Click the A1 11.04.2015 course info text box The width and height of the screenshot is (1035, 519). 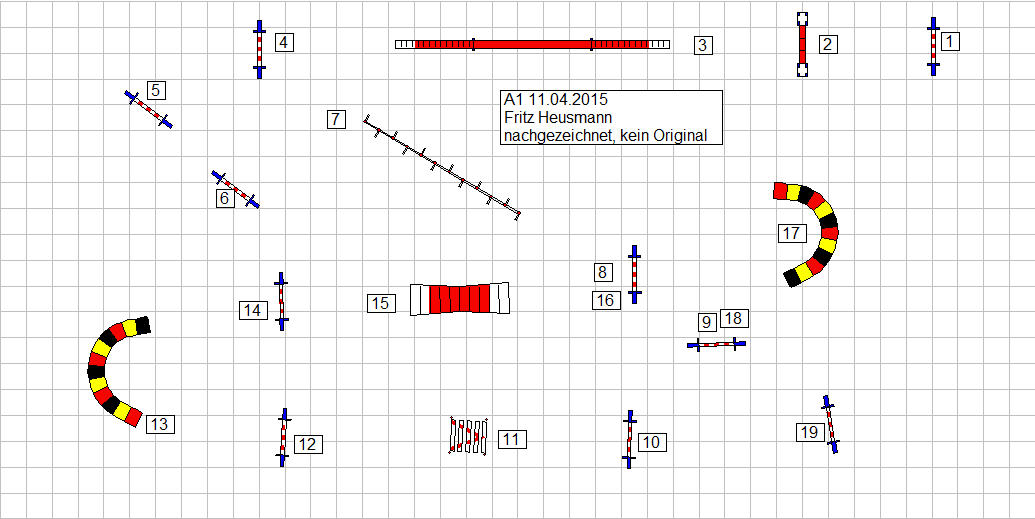coord(611,118)
